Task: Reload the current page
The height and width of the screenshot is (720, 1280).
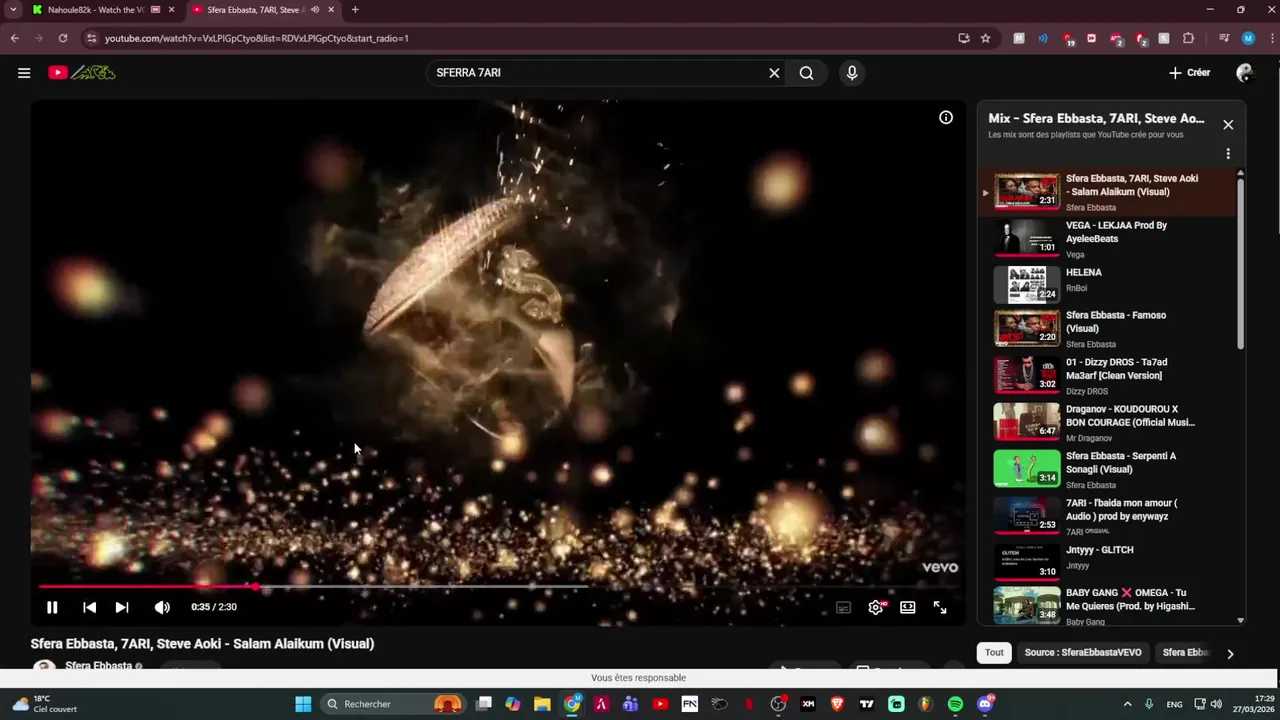Action: click(63, 38)
